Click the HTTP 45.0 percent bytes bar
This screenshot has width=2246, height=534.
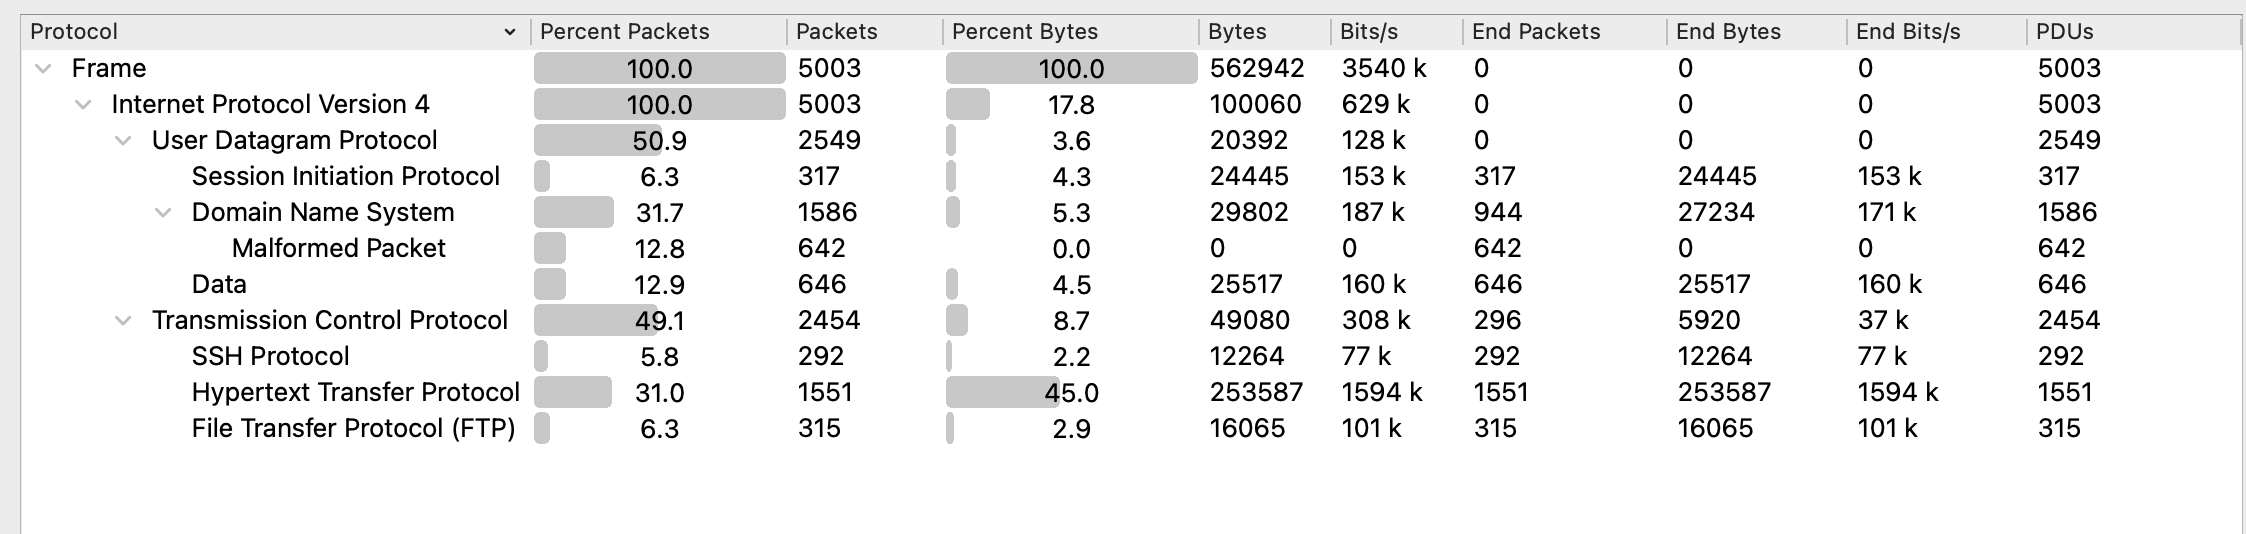(x=1002, y=392)
